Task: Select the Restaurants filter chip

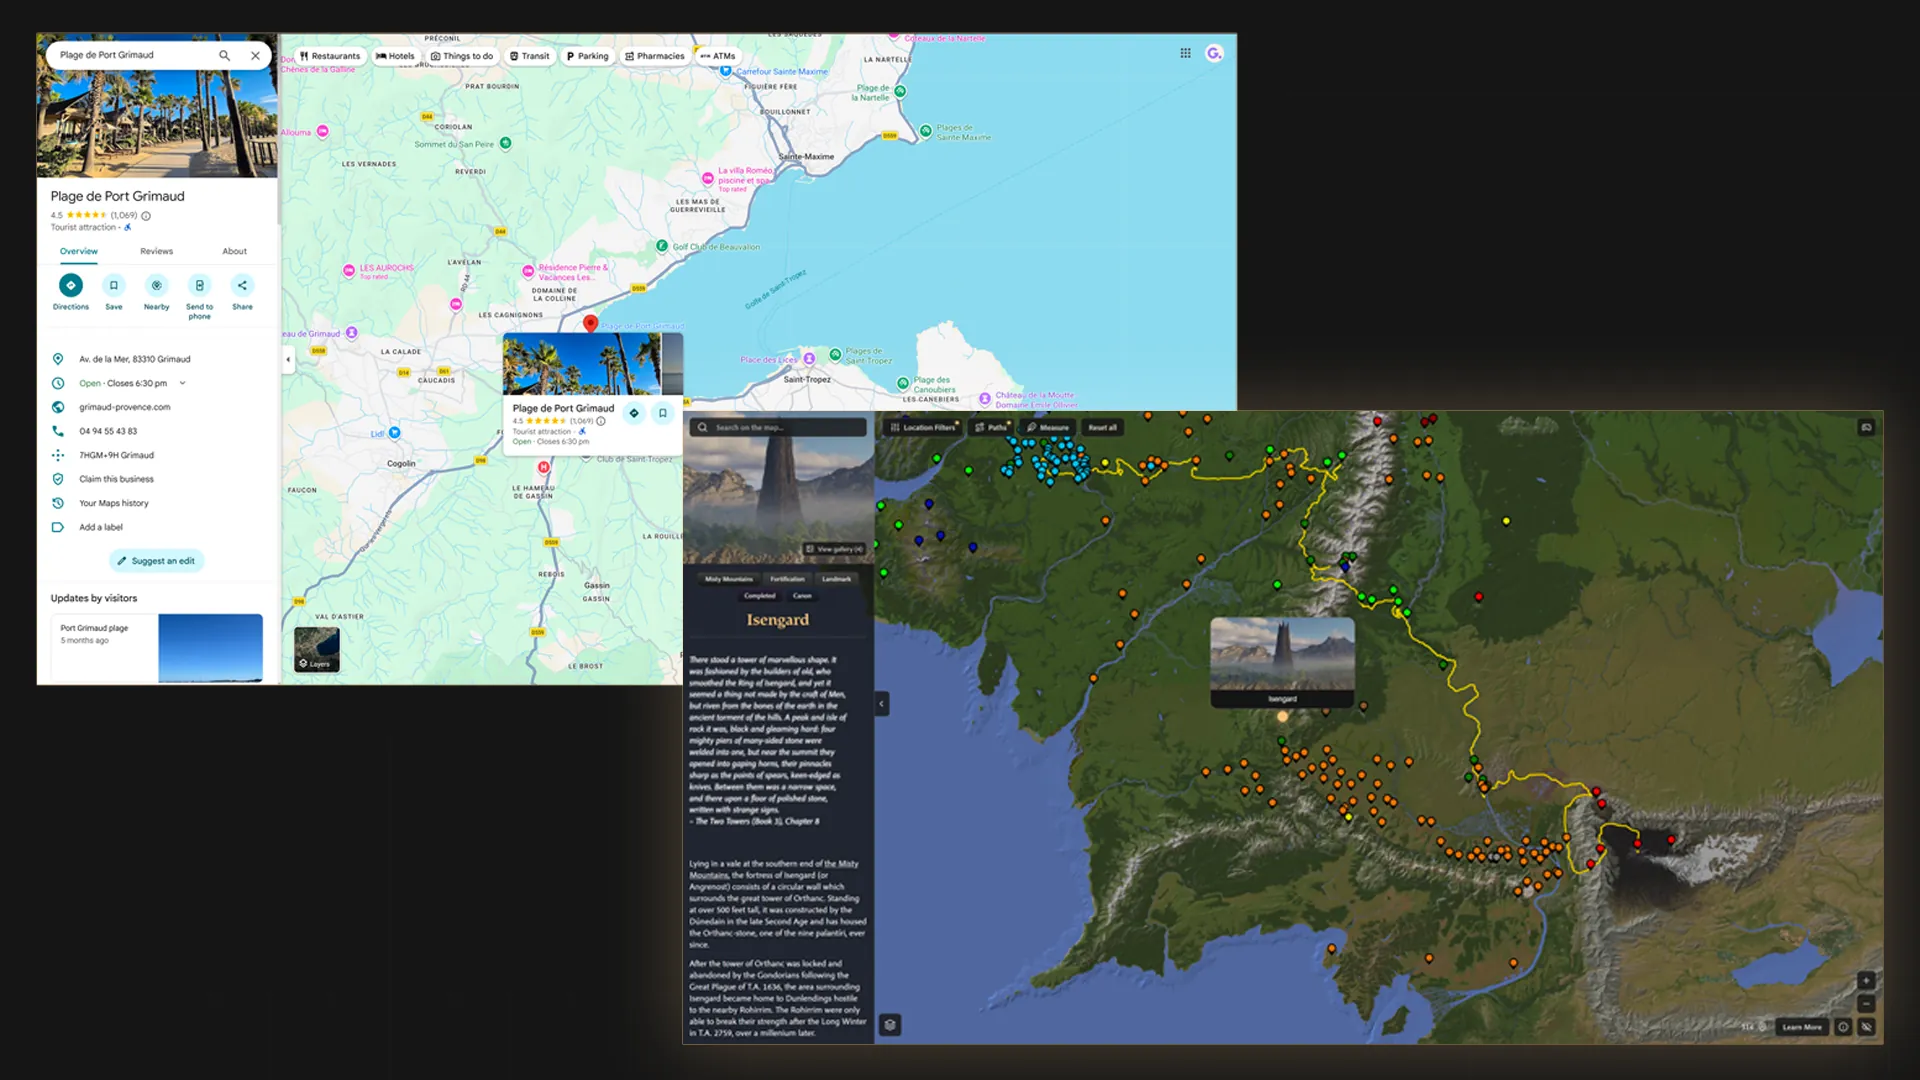Action: point(330,56)
